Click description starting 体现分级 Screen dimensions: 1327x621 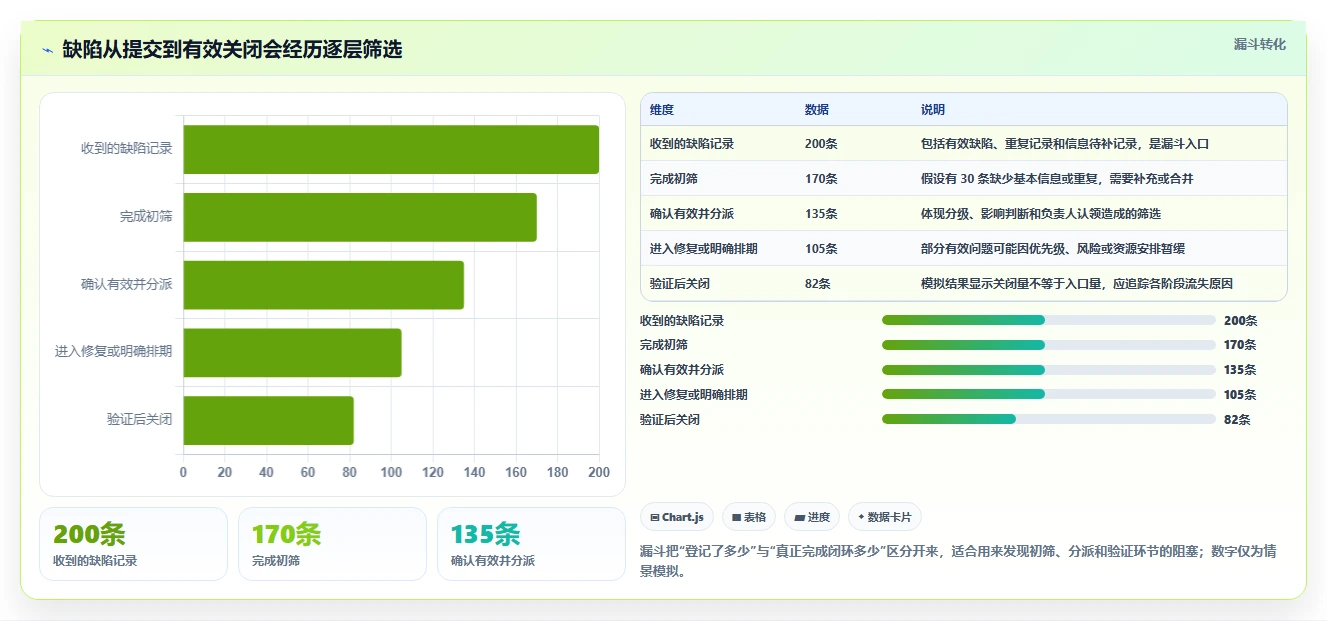(1041, 214)
